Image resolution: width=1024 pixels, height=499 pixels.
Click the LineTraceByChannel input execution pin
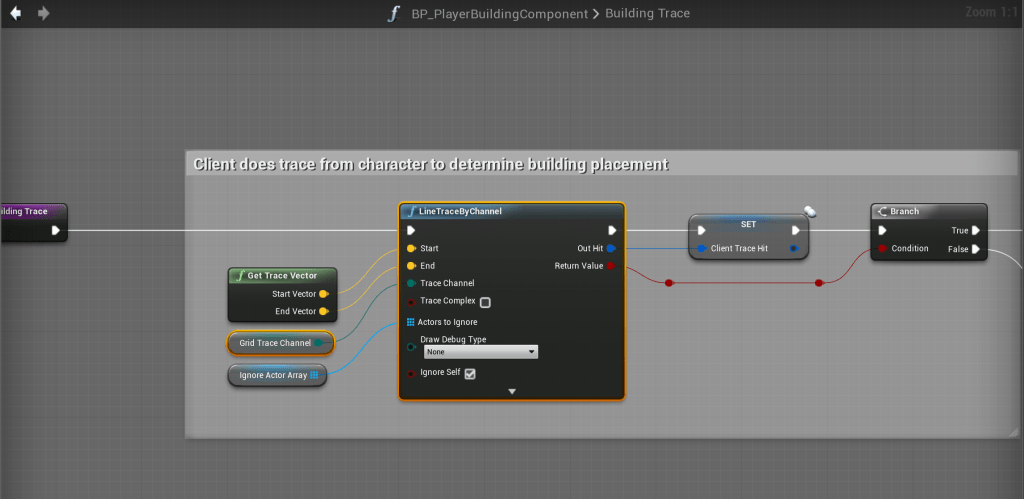(411, 231)
